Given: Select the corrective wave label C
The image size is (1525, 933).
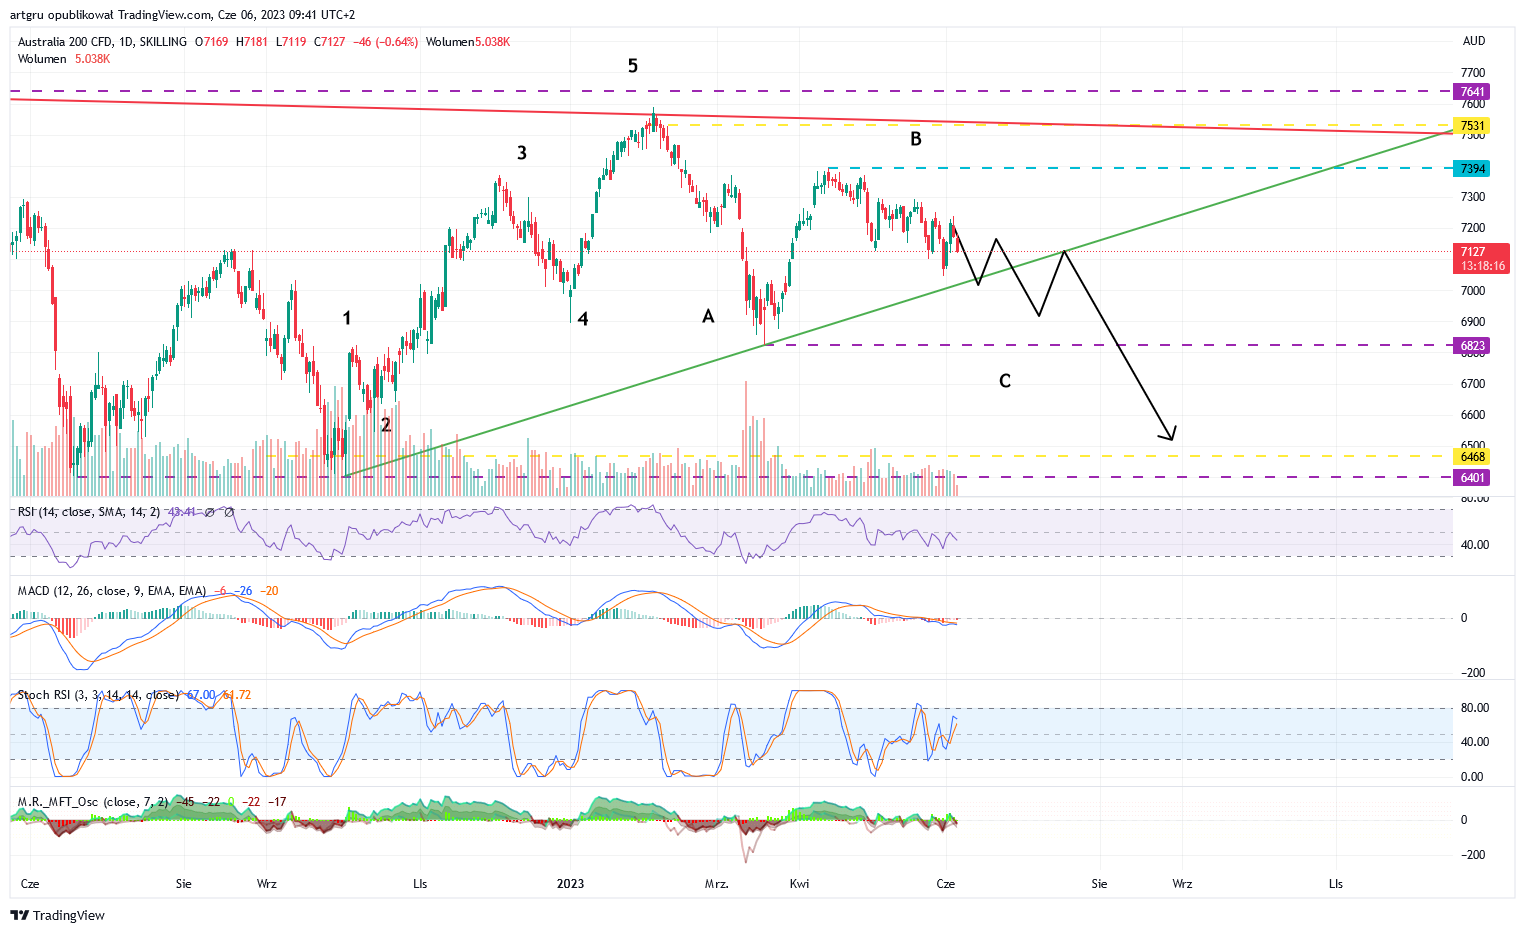Looking at the screenshot, I should click(1005, 381).
